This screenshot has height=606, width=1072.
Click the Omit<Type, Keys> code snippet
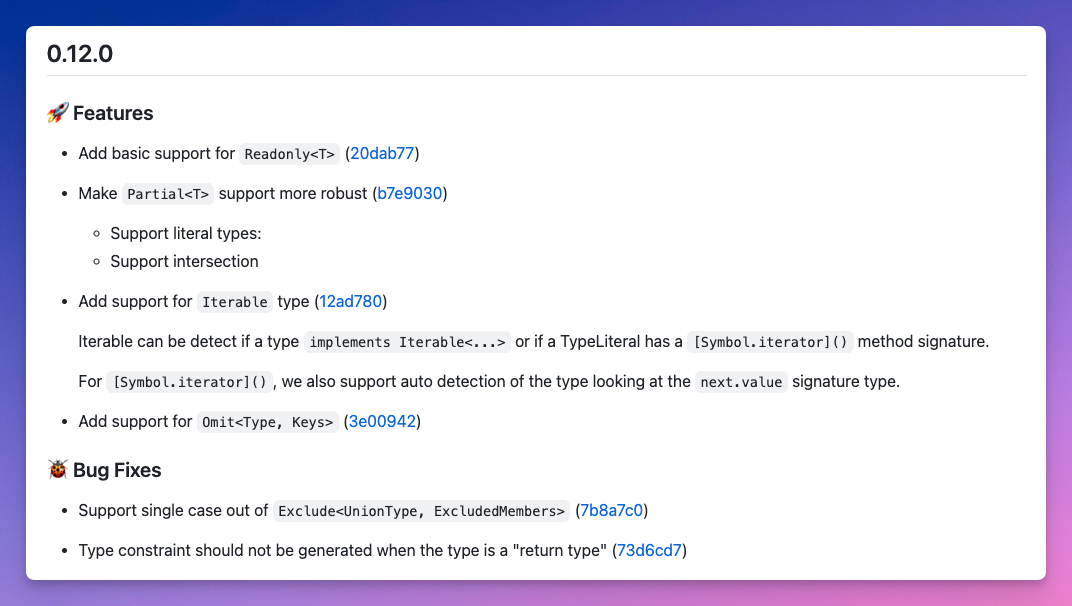tap(267, 422)
